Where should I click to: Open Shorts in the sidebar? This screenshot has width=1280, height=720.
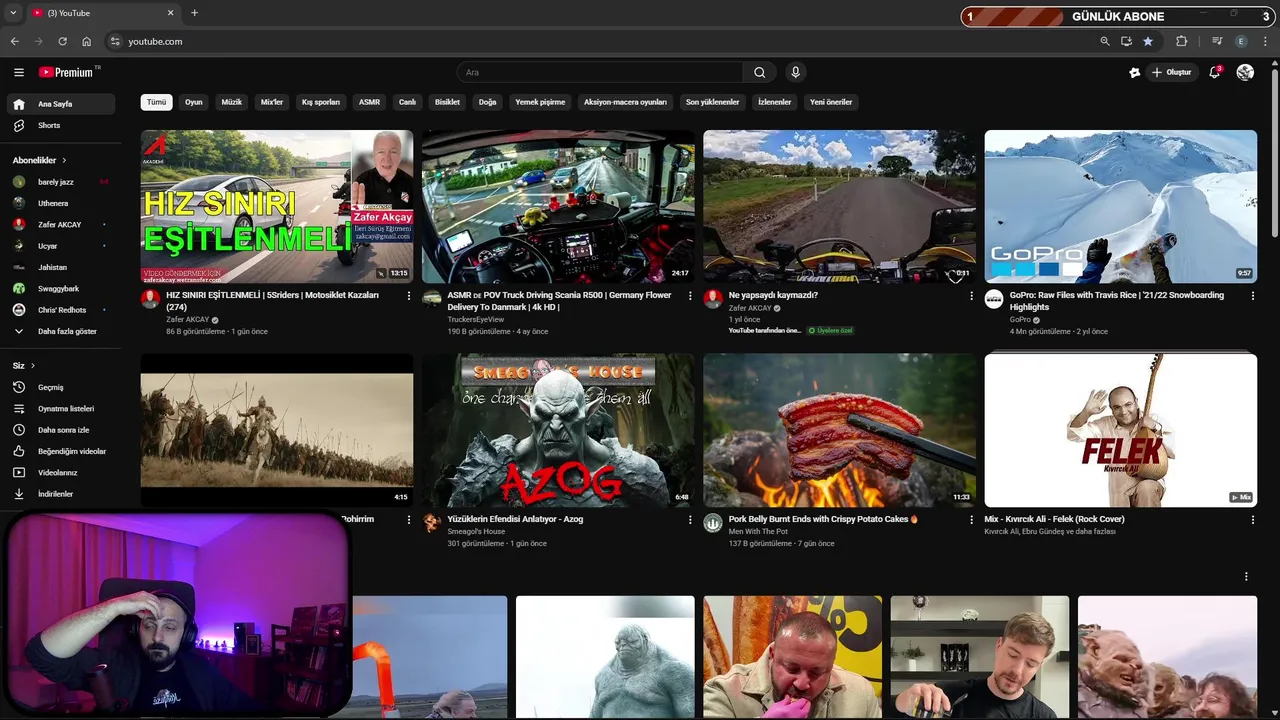coord(61,125)
